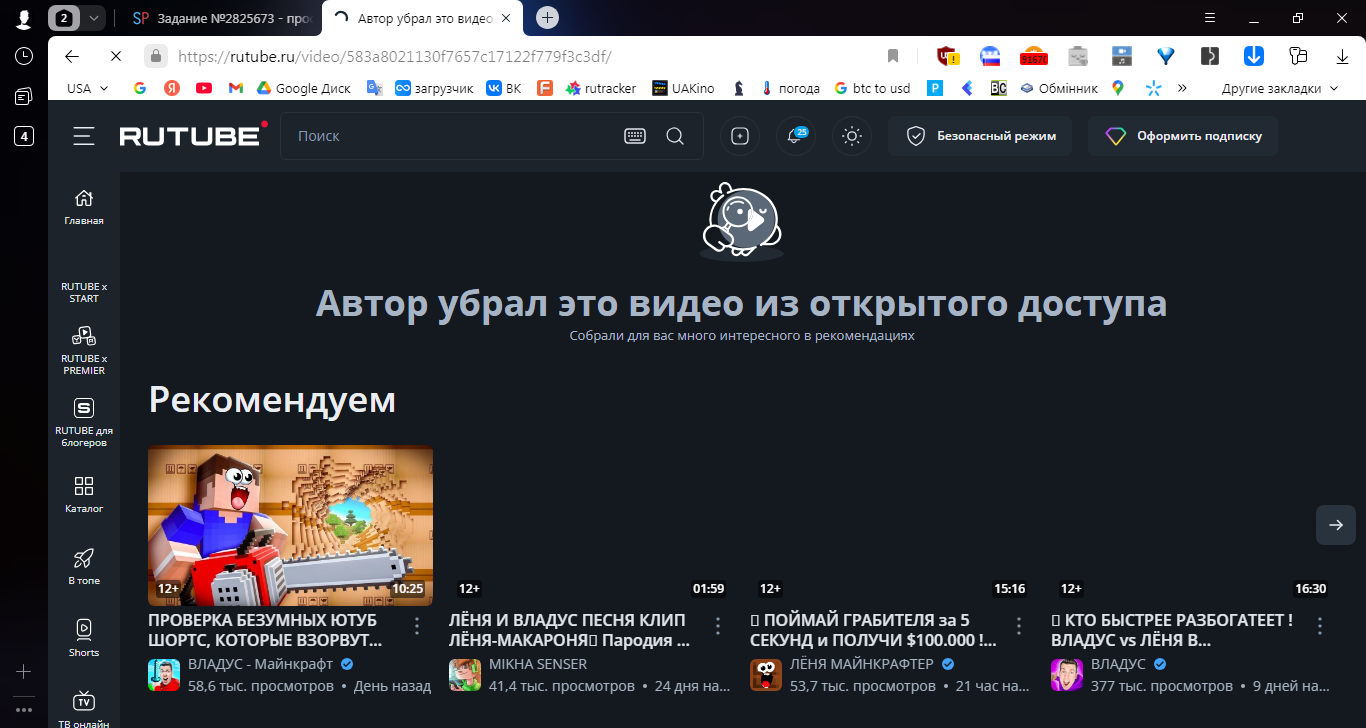The width and height of the screenshot is (1366, 728).
Task: Open options for ЛЁНЯ И ВЛАДУС ПЕСНЯ video
Action: (718, 626)
